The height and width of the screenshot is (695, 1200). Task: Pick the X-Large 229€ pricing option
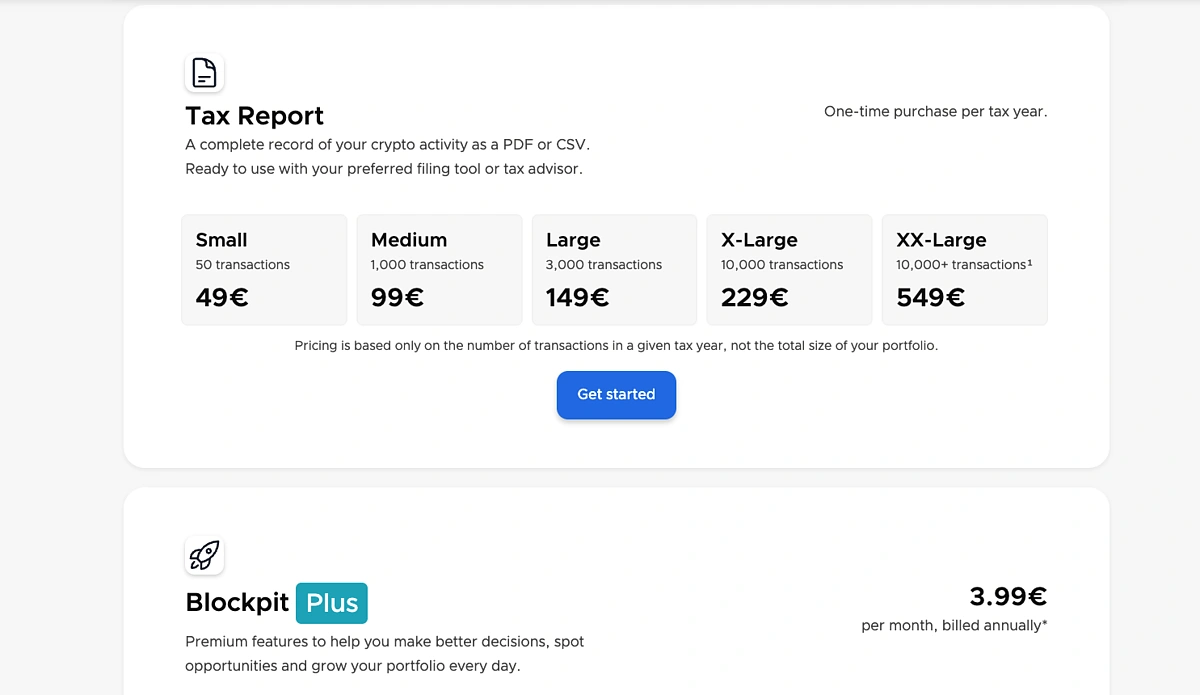(789, 269)
